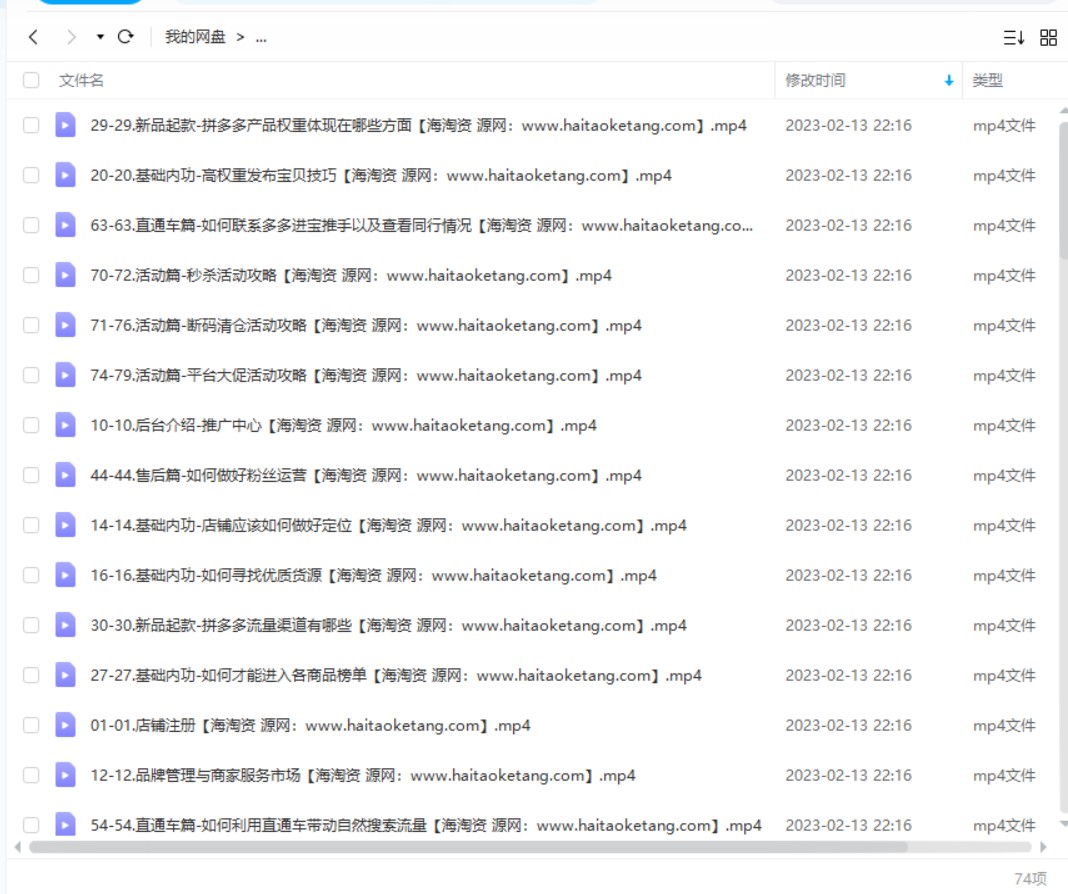Select file name 54-54.直通车篇-如何利用直通车带动自然搜索流量
The image size is (1068, 894).
(426, 825)
